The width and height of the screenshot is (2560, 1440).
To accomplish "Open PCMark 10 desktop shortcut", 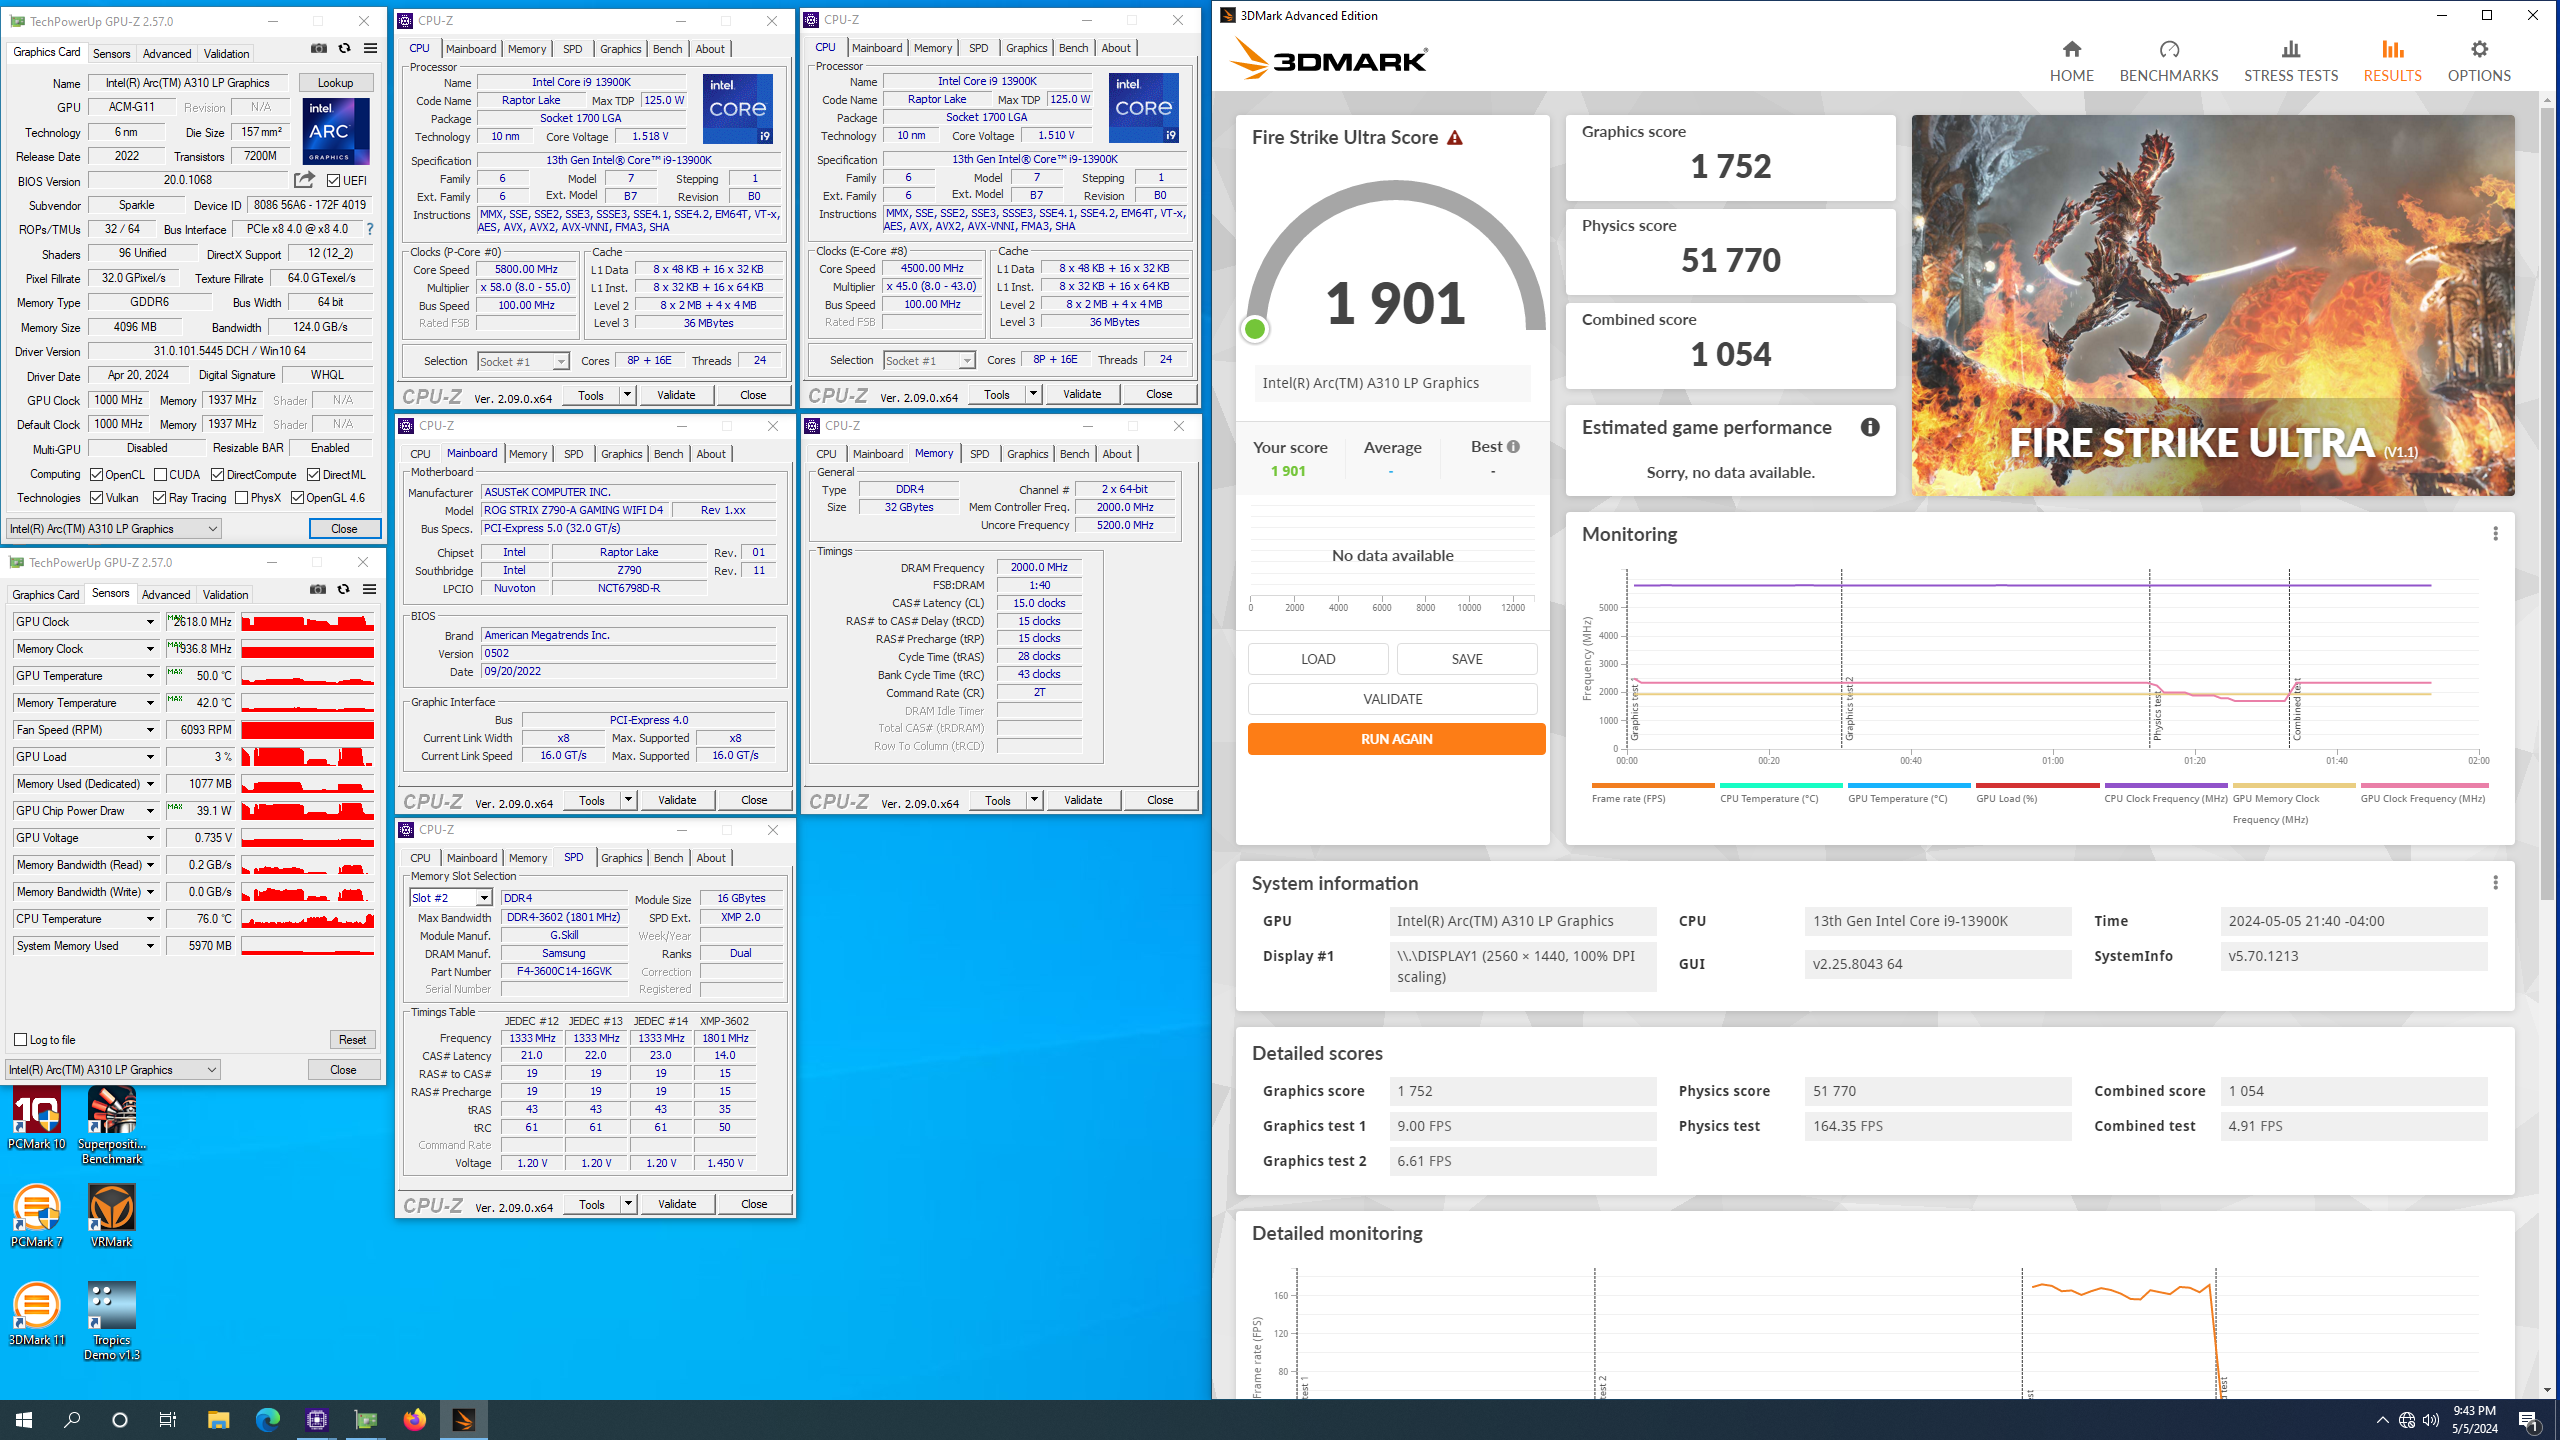I will tap(37, 1120).
